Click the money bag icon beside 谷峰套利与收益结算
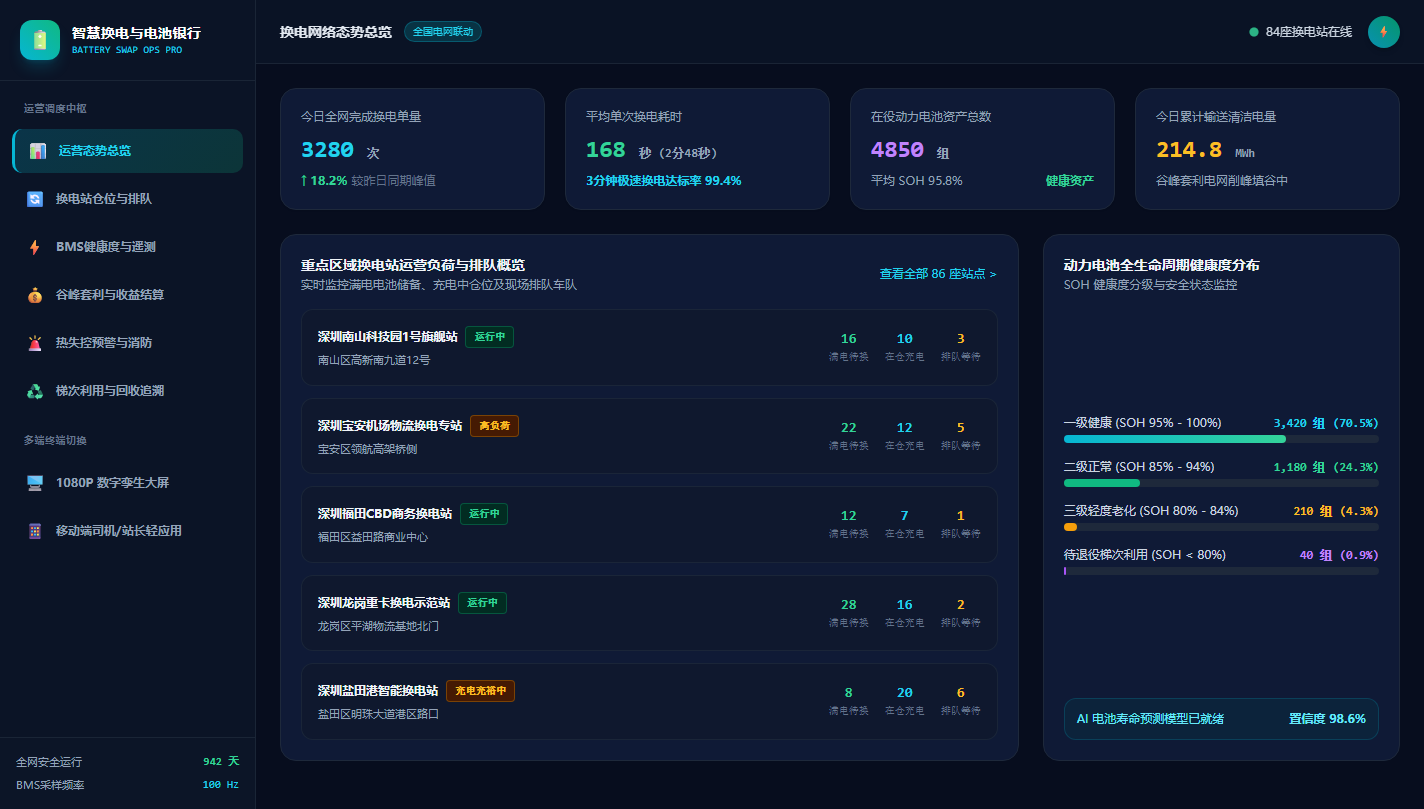The image size is (1424, 809). click(35, 295)
